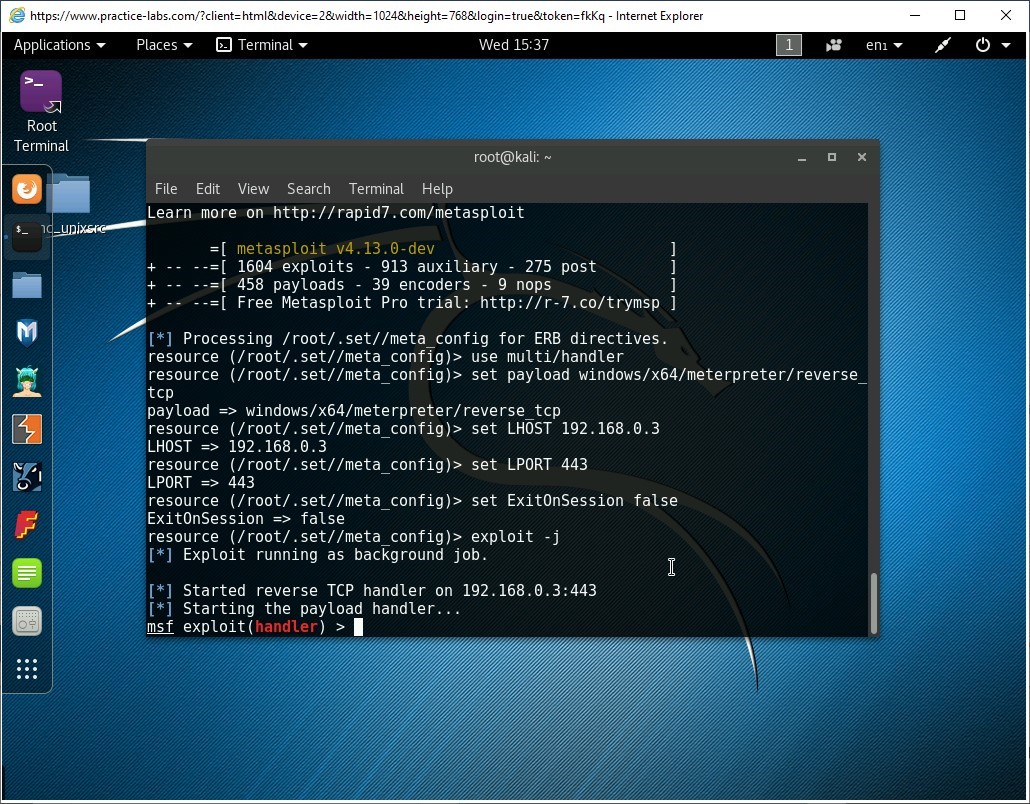Click the http://rapid7.com/metasploit link text
The image size is (1030, 804).
pos(399,213)
